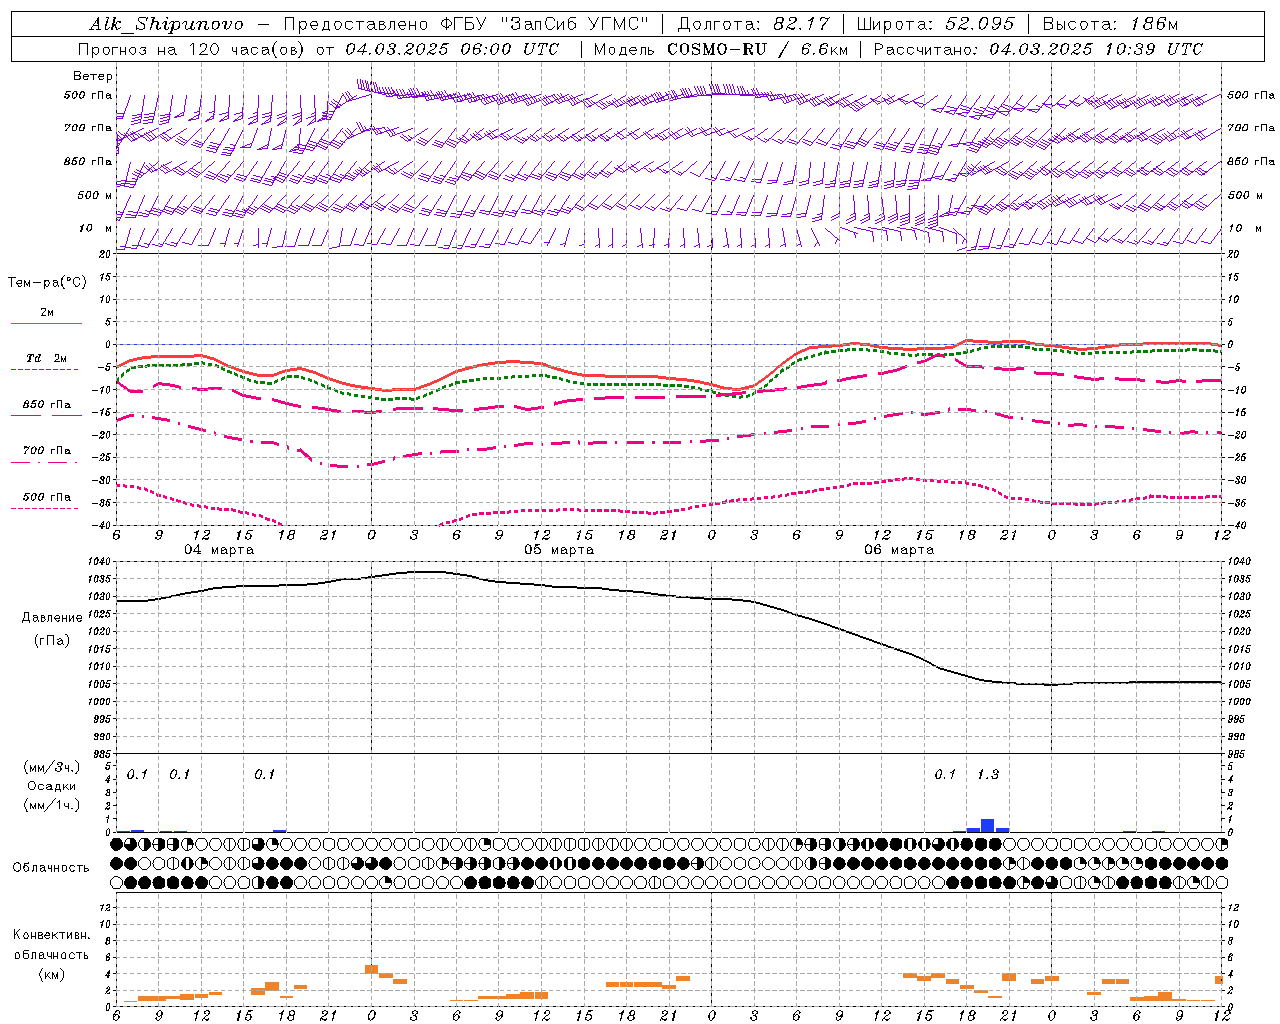Screen dimensions: 1280x1024
Task: Select the longitude value Долгота: 82.17
Action: pyautogui.click(x=753, y=24)
